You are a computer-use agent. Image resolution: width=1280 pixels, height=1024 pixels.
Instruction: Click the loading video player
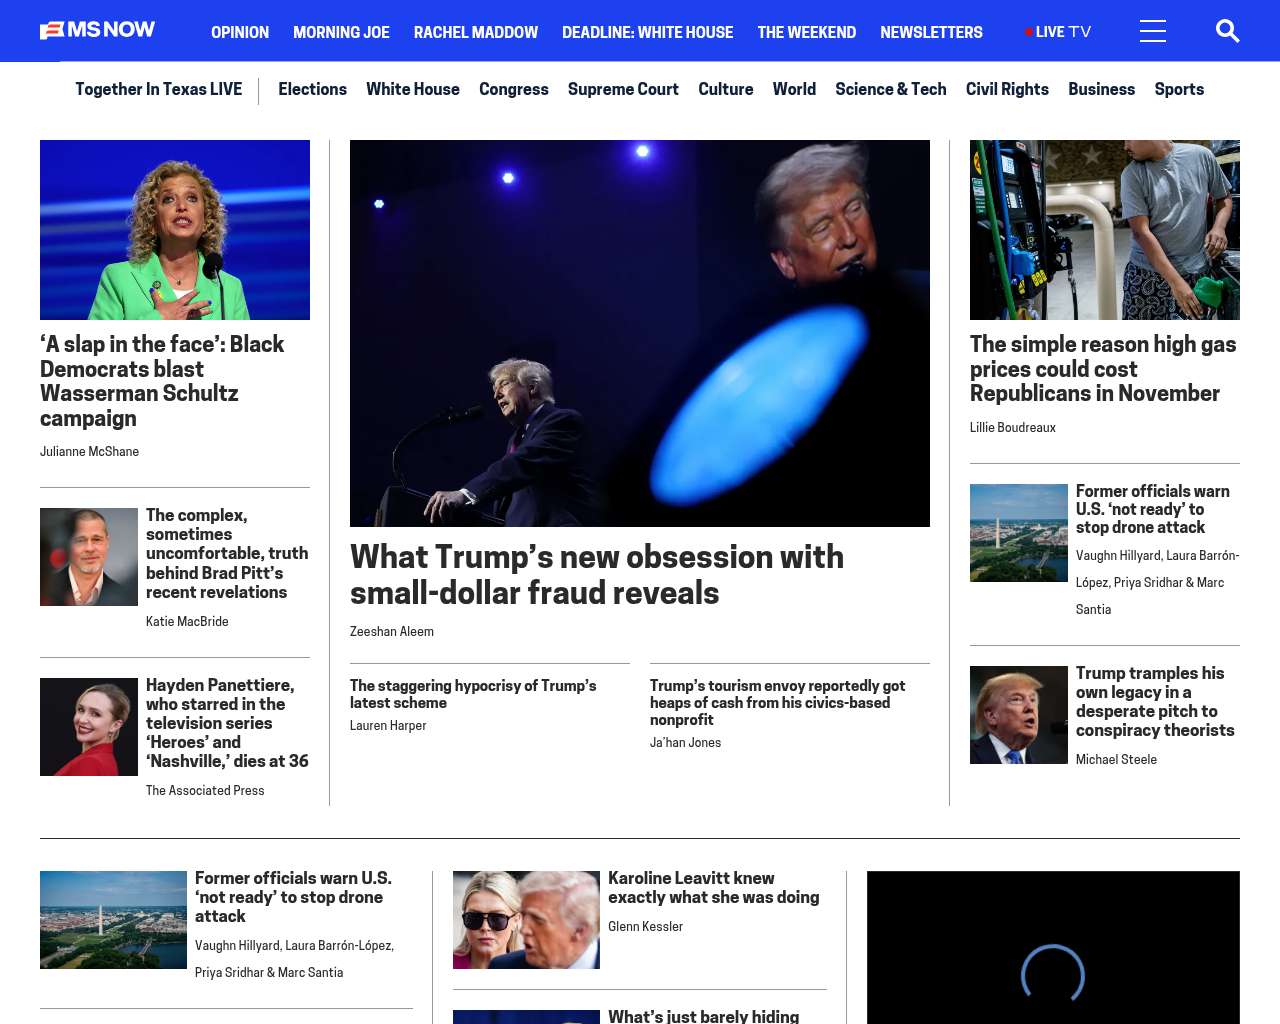1053,948
